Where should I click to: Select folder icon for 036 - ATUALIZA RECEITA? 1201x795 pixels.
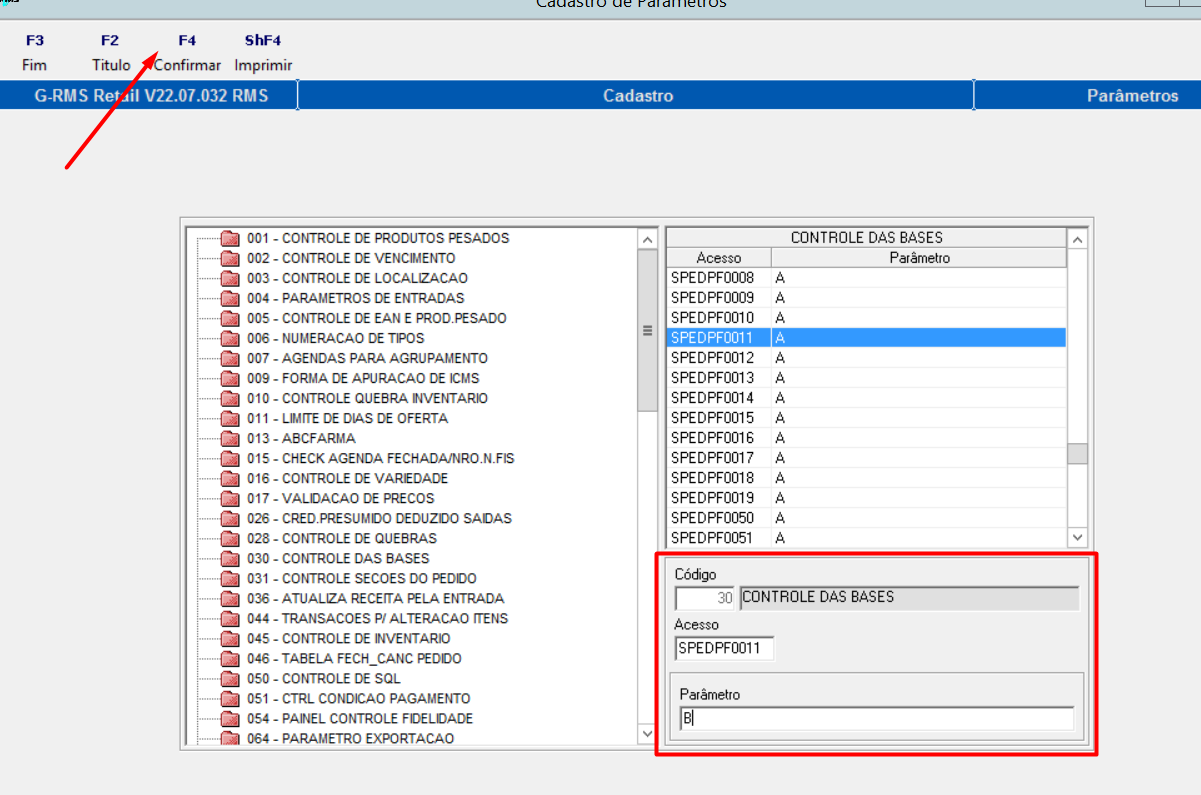pos(231,598)
